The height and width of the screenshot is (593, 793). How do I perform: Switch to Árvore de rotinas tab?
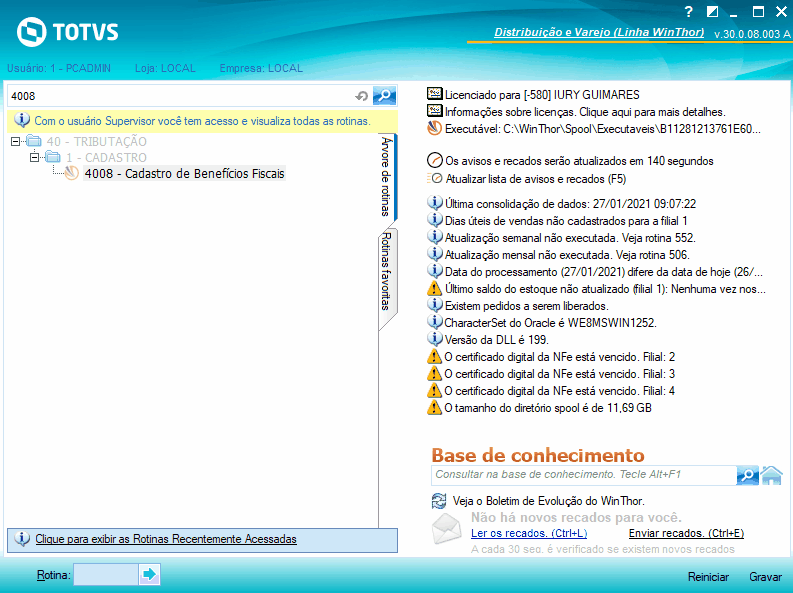387,177
